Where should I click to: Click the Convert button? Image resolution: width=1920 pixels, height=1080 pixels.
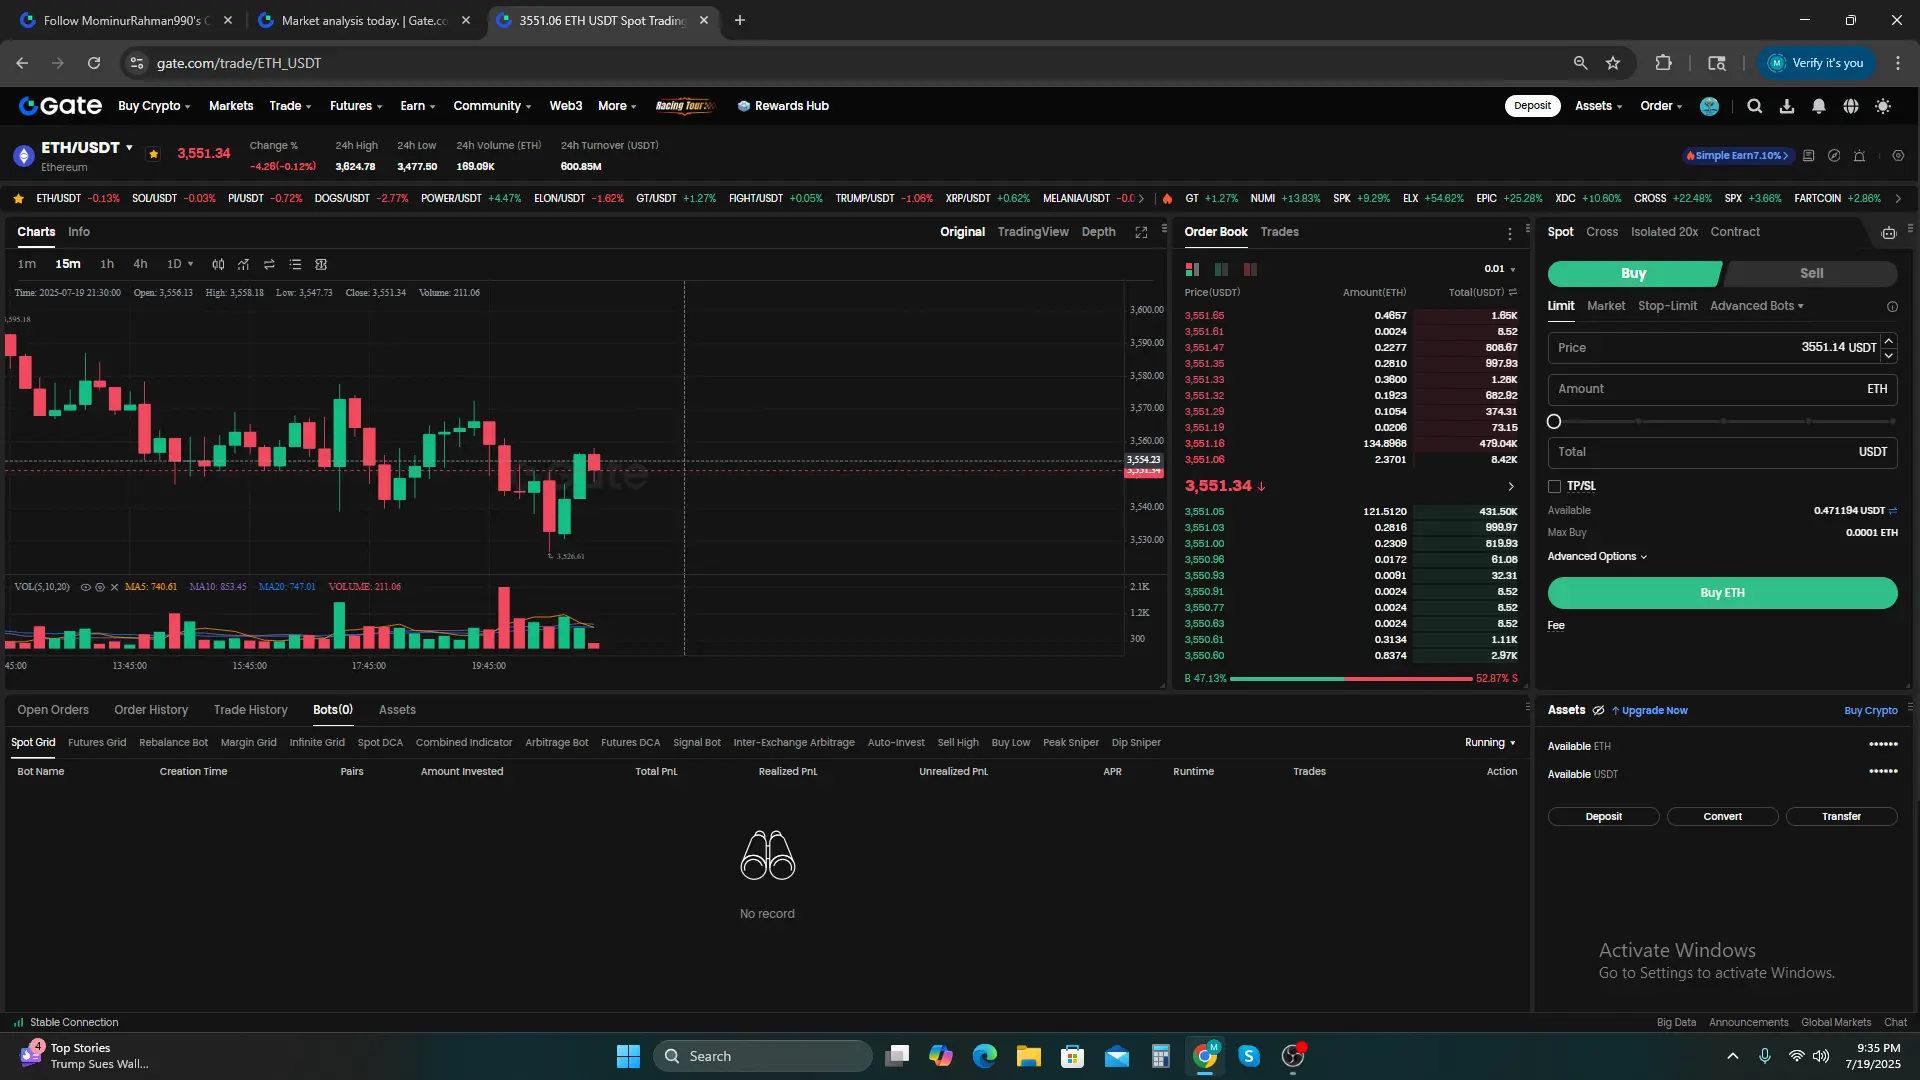(1722, 817)
